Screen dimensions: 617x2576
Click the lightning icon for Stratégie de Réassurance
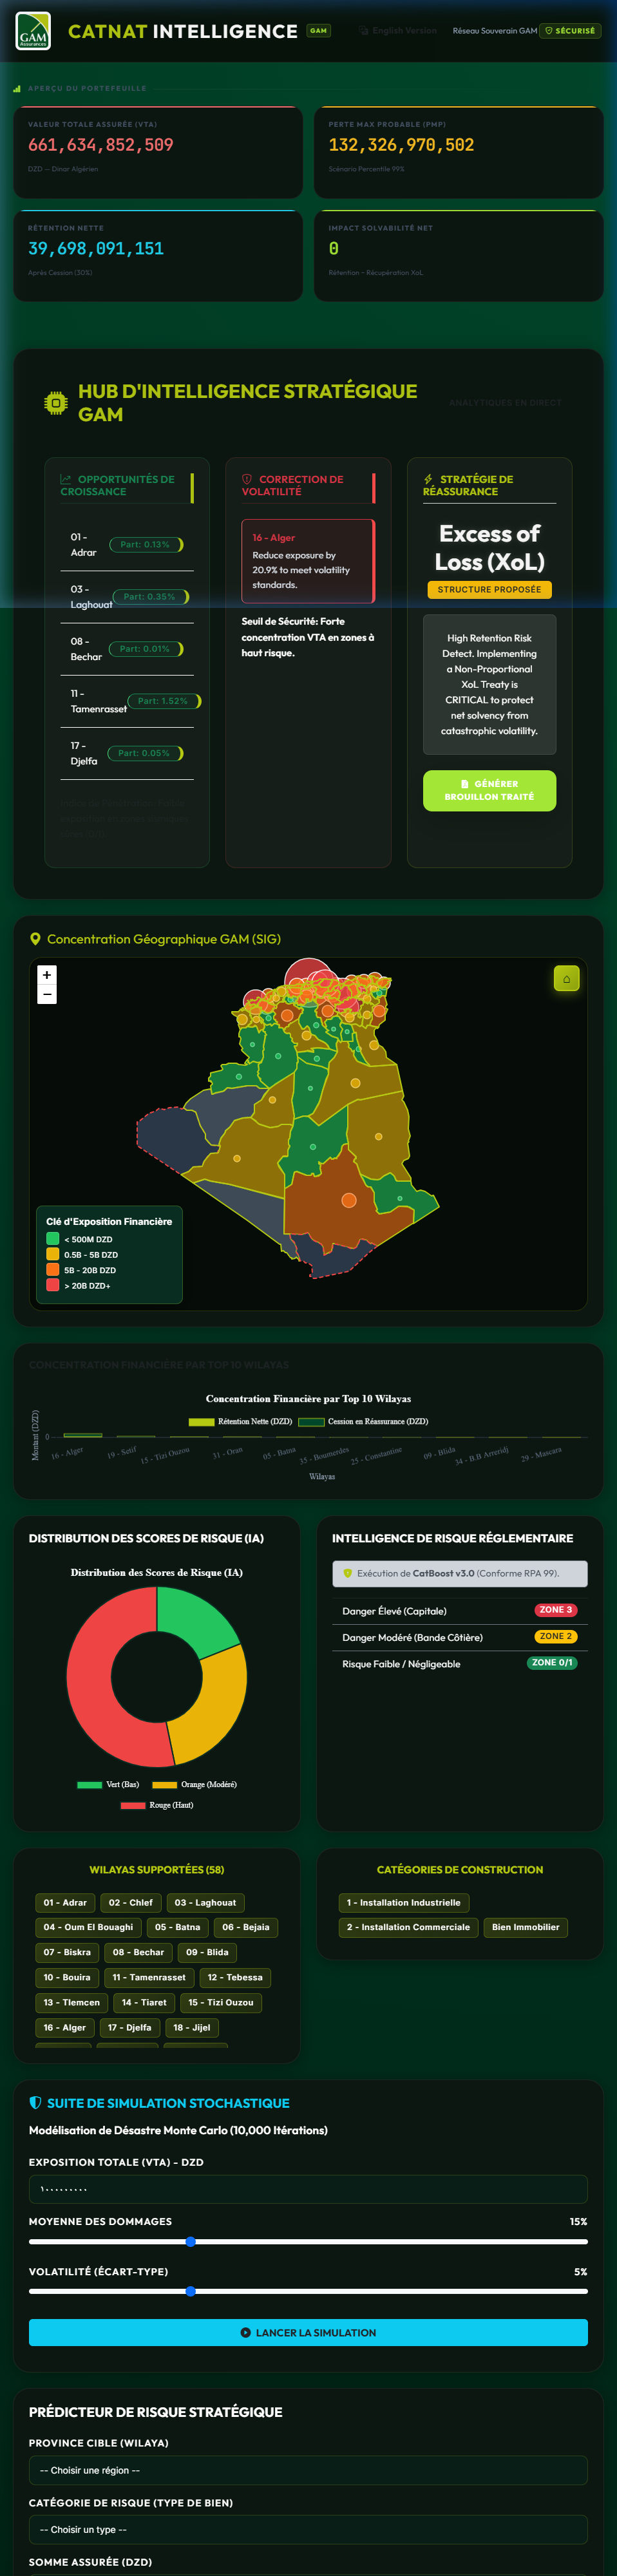point(428,479)
